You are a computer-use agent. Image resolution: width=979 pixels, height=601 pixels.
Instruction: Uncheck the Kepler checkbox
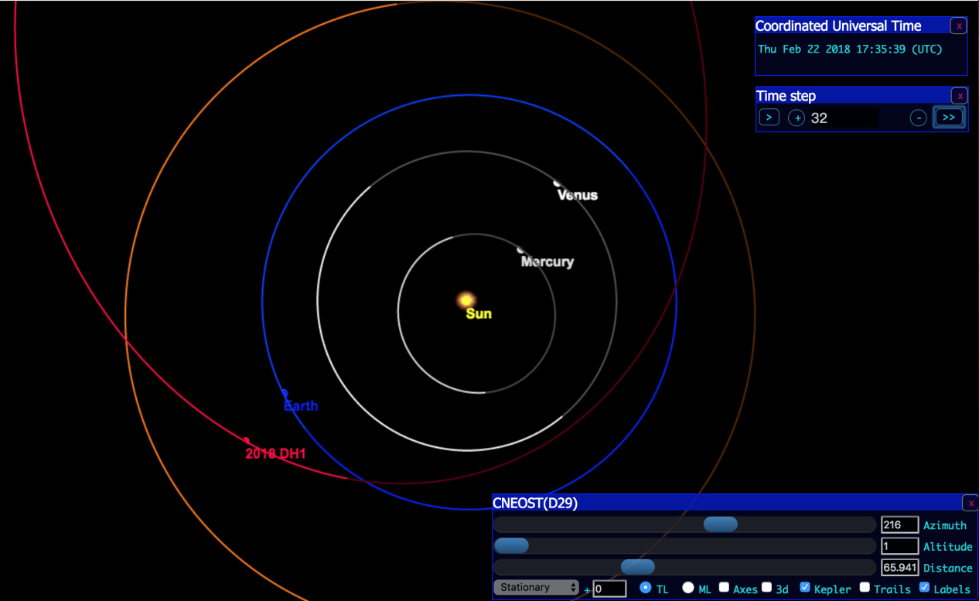805,587
